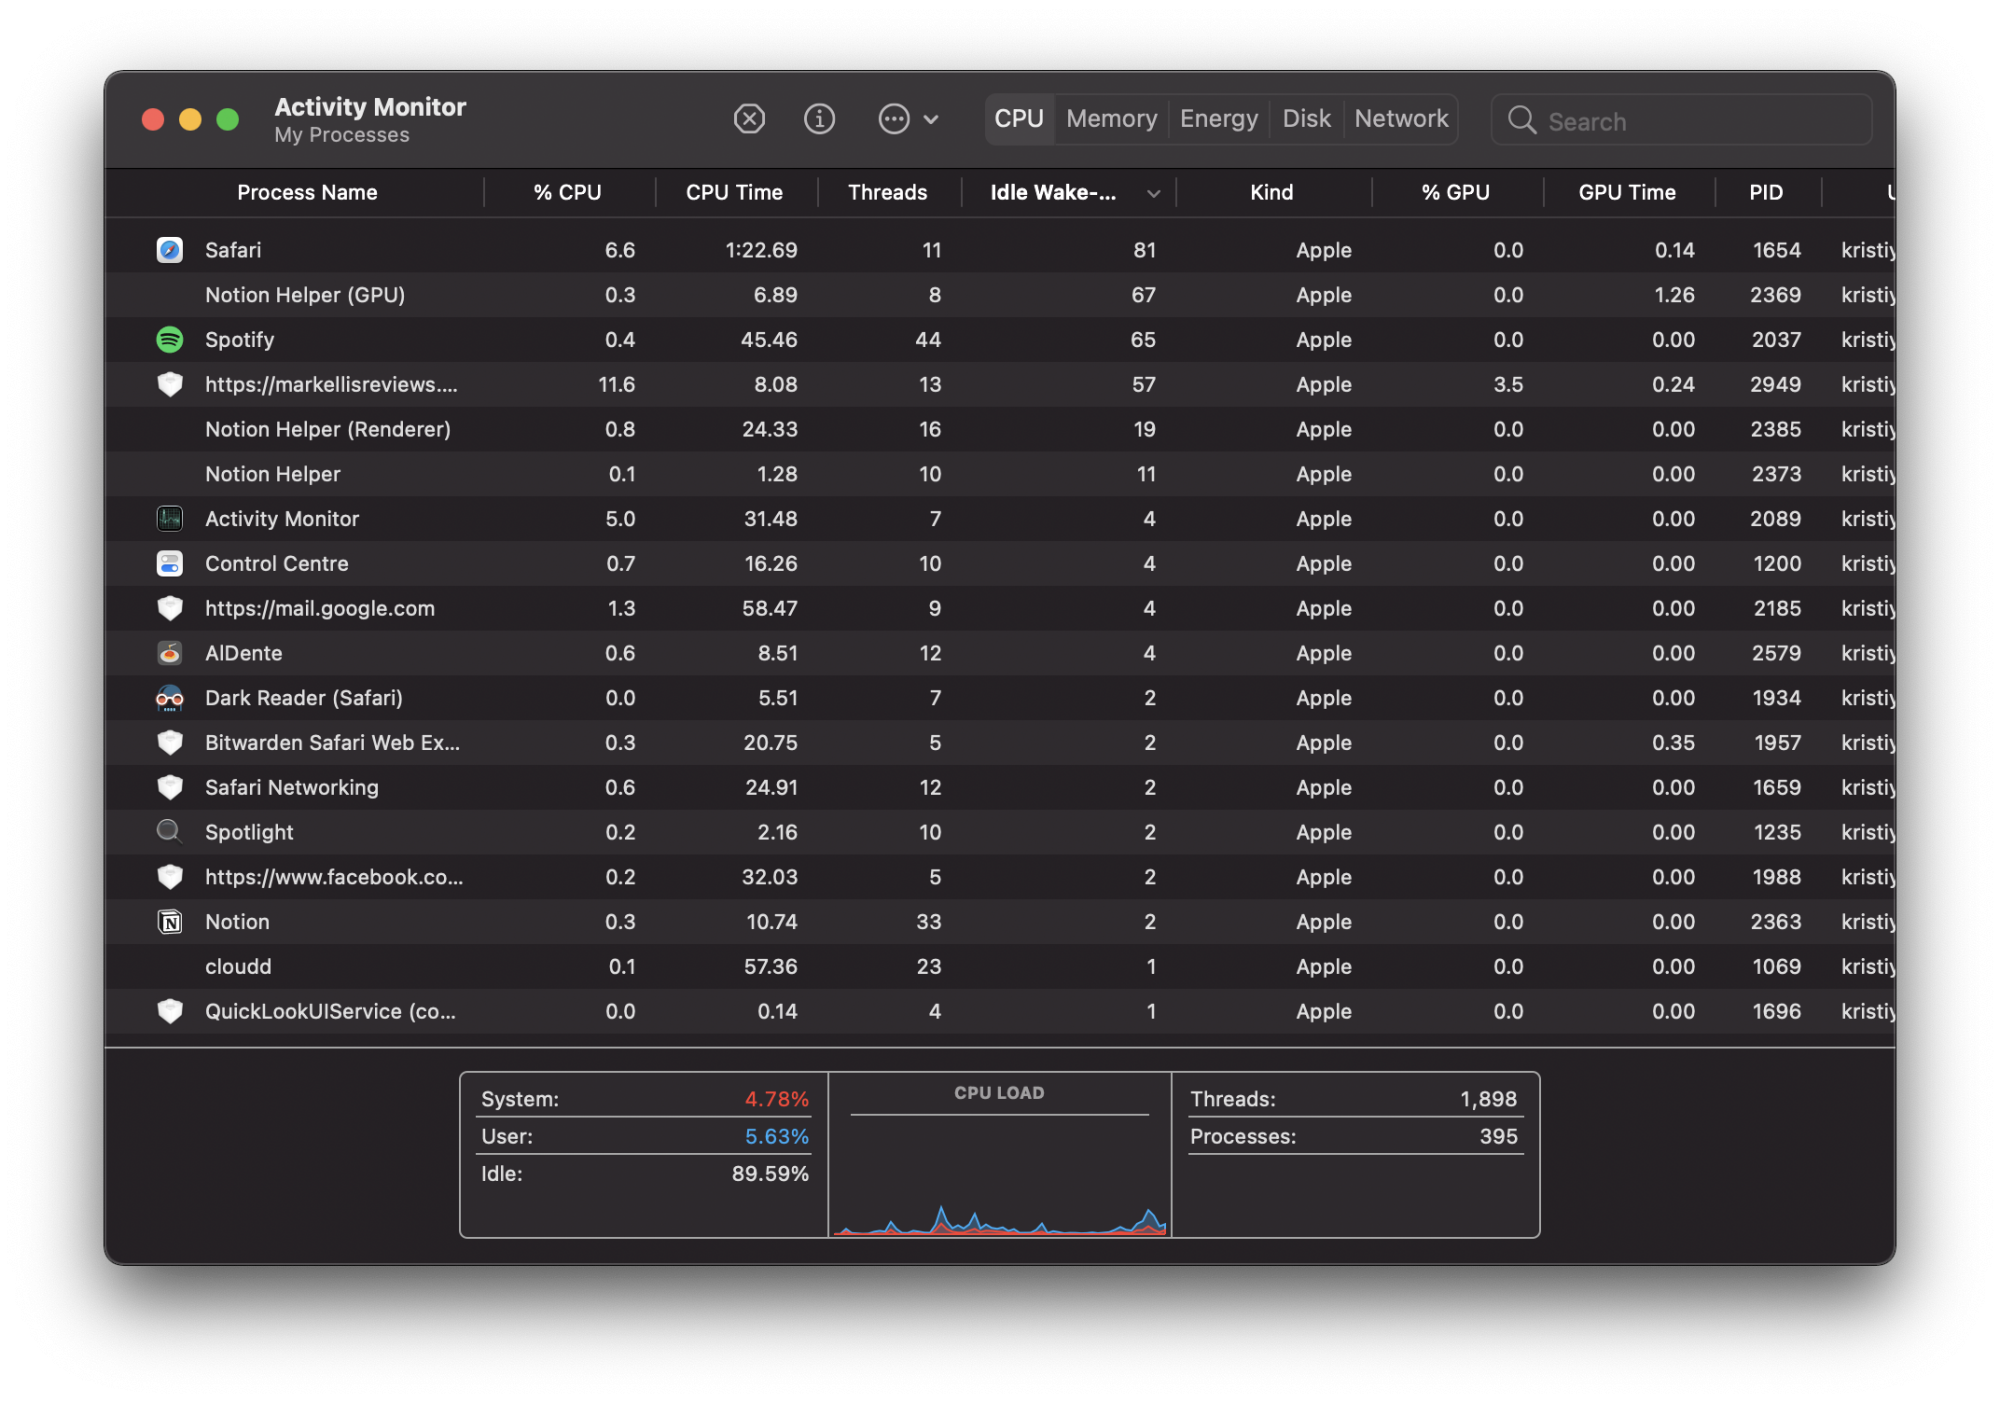Click the shield icon beside mail.google.com
This screenshot has height=1403, width=2000.
point(170,608)
